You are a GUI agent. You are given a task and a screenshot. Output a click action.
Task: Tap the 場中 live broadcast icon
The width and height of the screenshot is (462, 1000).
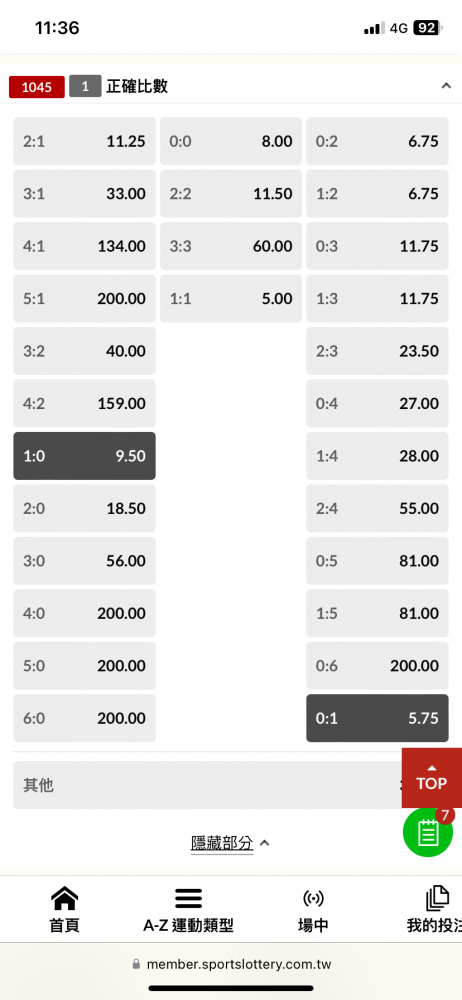tap(313, 899)
